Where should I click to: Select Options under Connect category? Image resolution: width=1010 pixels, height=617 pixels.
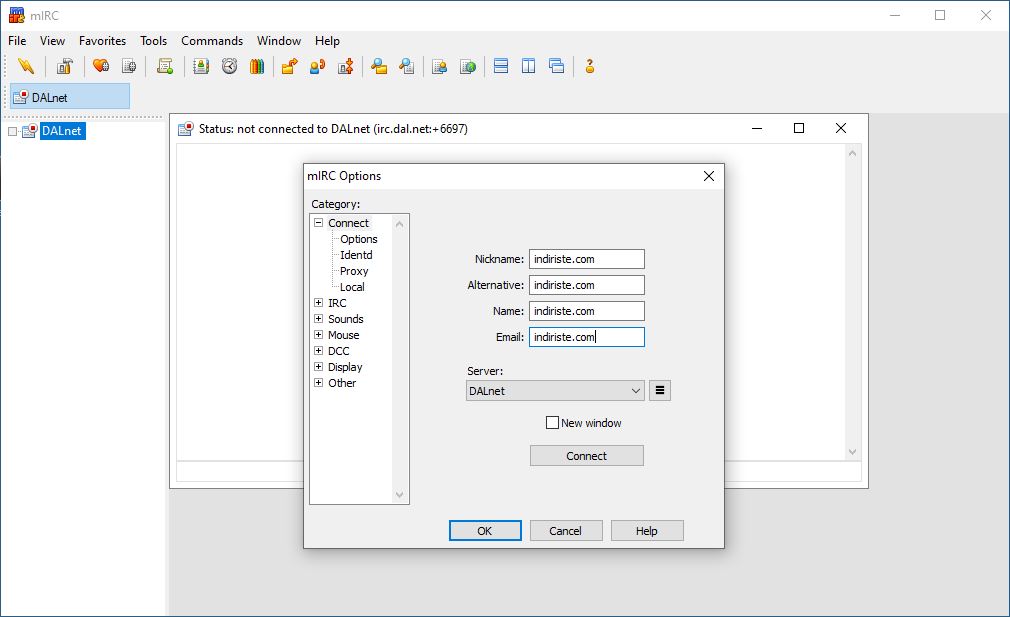point(359,239)
